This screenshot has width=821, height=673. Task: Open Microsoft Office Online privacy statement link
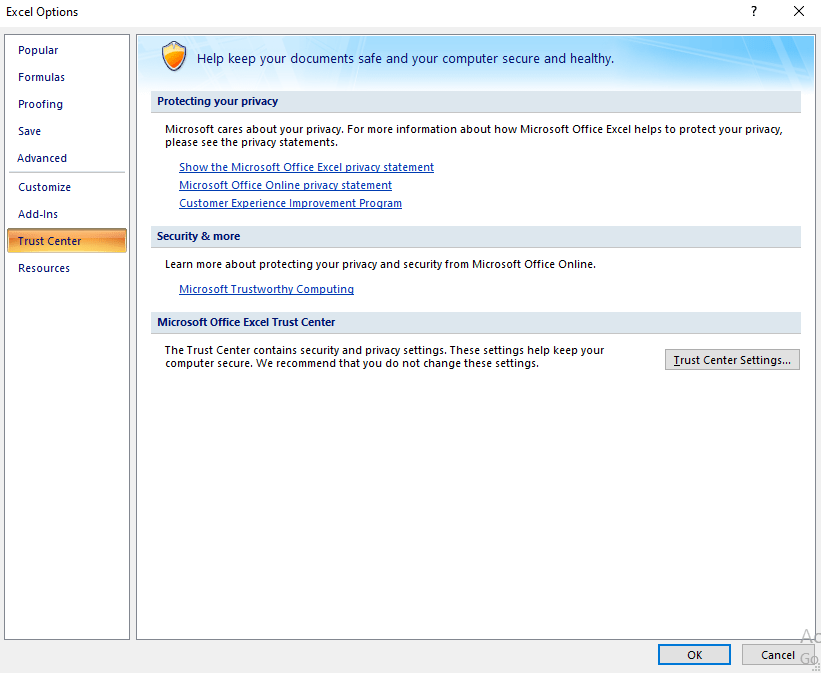click(285, 185)
